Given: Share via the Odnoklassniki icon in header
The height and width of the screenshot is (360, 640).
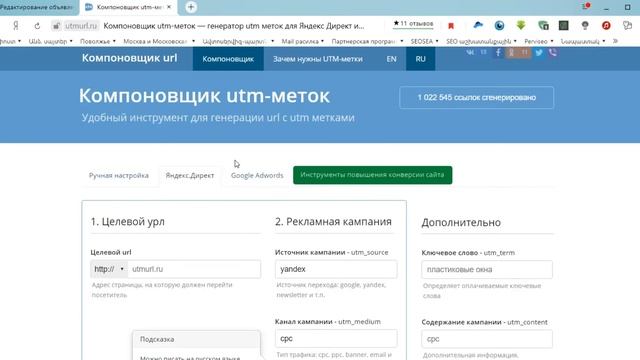Looking at the screenshot, I should 511,52.
